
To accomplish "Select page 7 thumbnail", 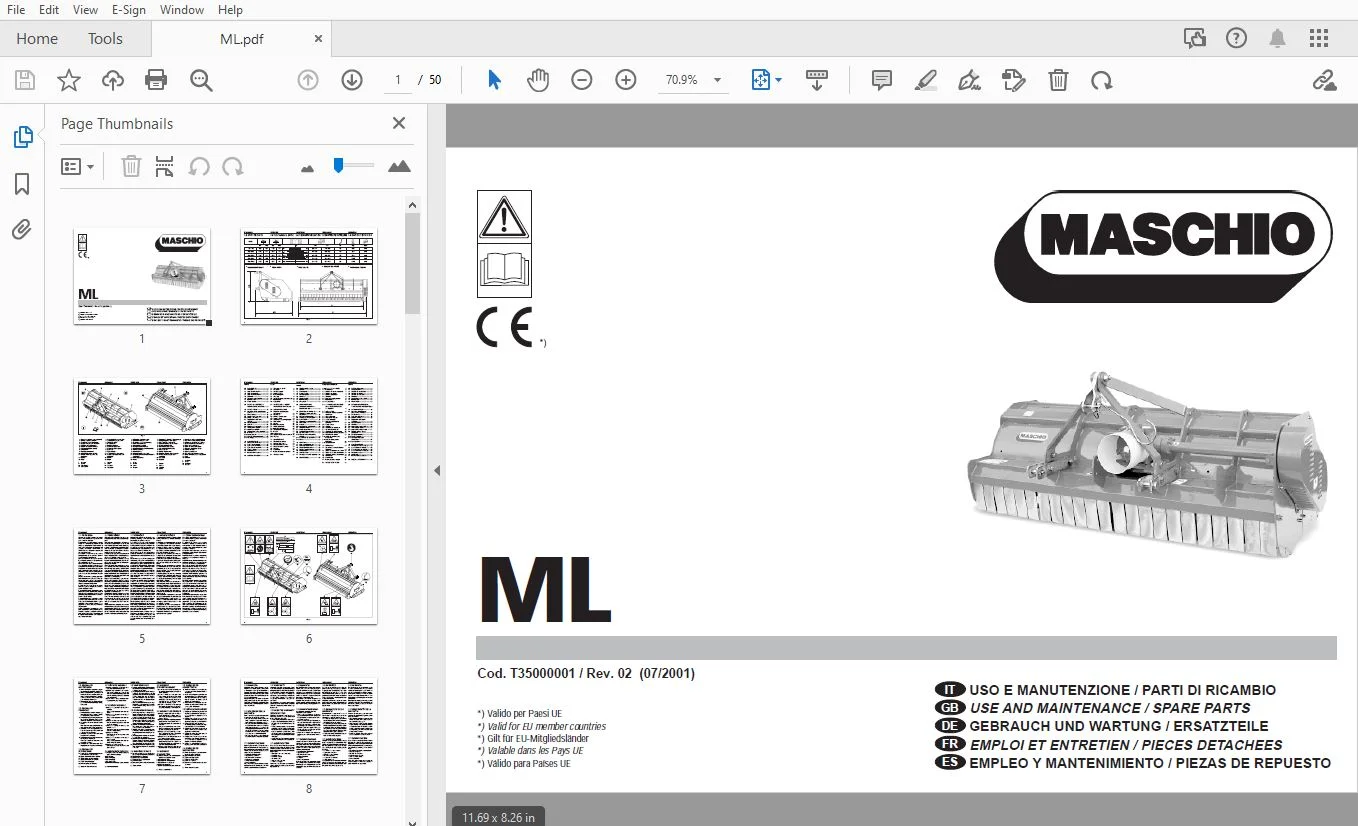I will [x=142, y=726].
